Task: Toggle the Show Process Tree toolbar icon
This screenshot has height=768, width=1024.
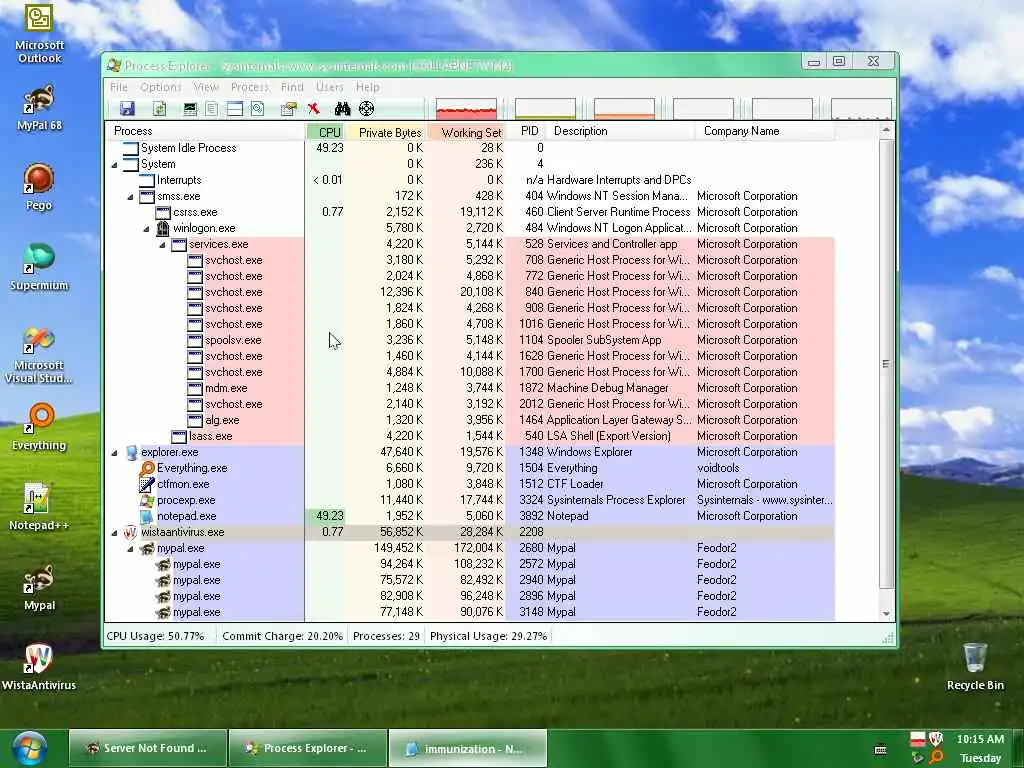Action: tap(212, 108)
